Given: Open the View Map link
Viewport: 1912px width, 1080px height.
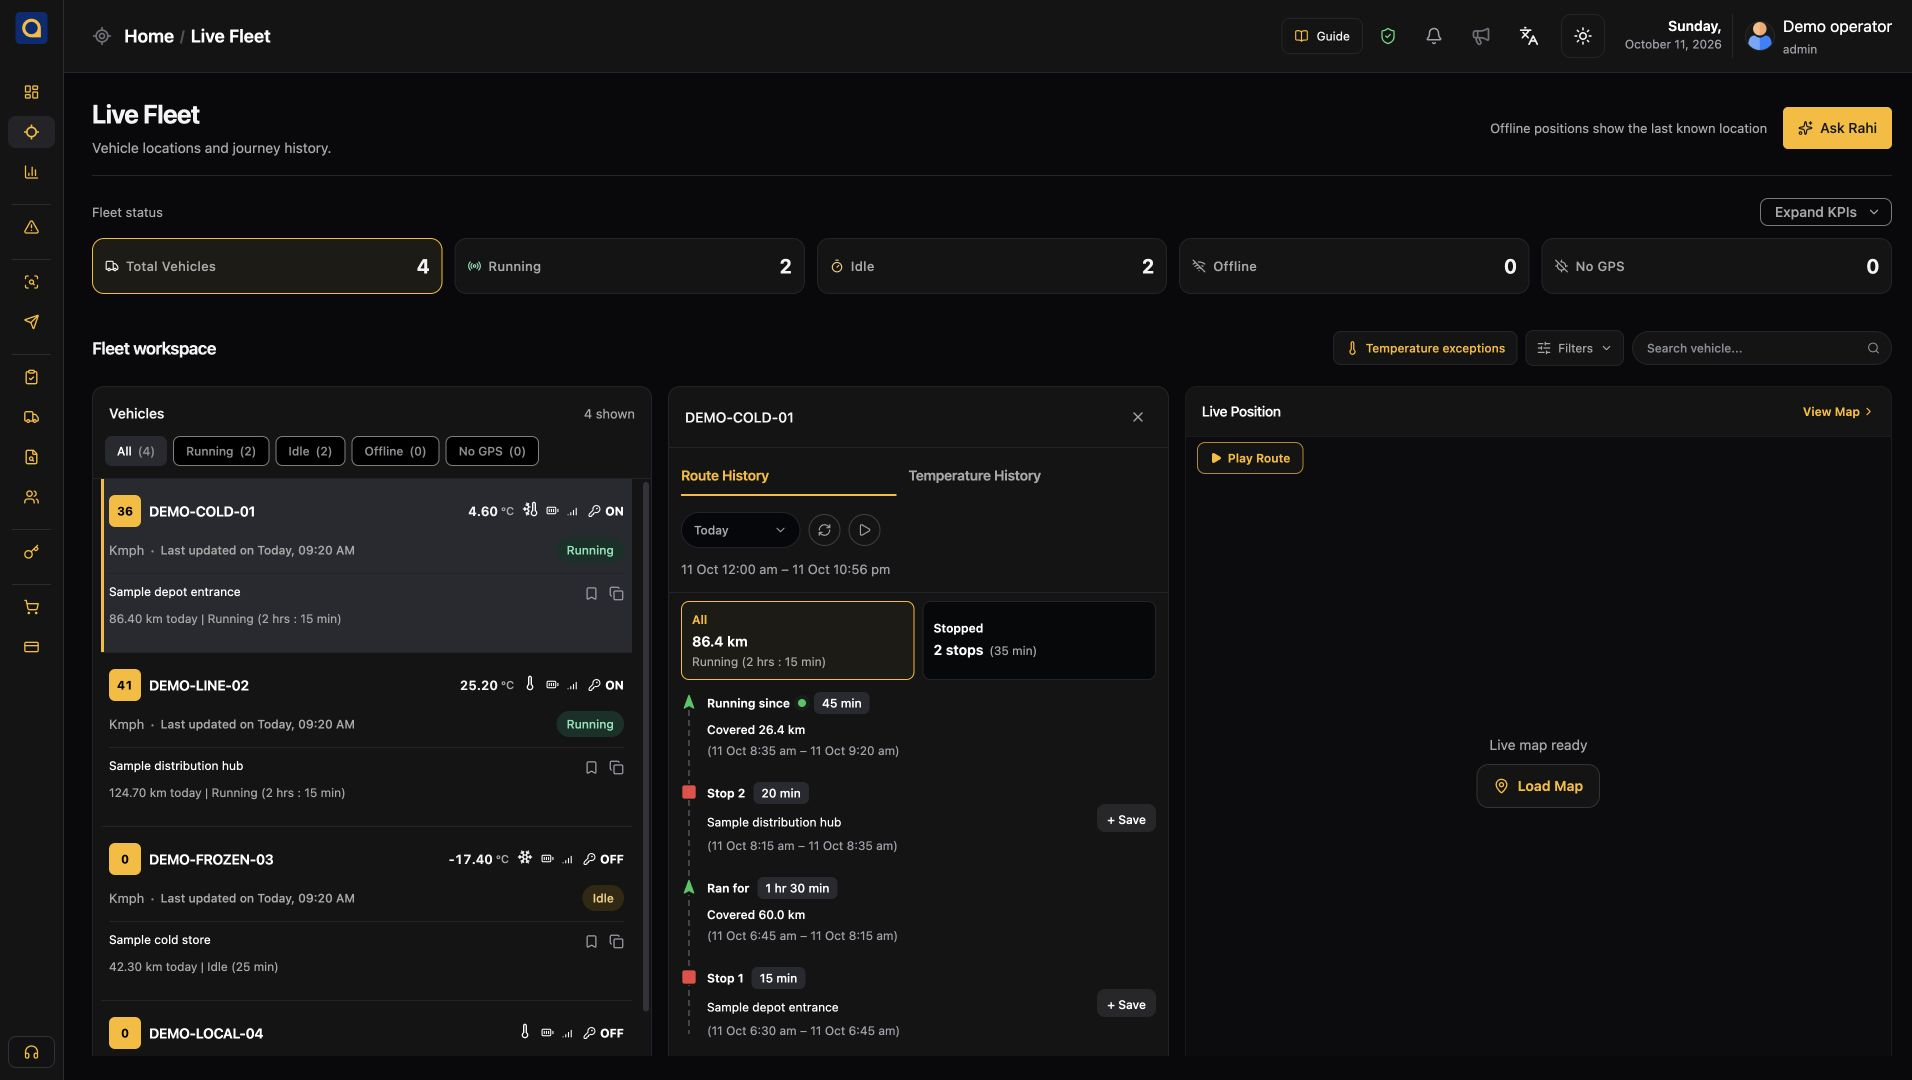Looking at the screenshot, I should click(x=1837, y=412).
